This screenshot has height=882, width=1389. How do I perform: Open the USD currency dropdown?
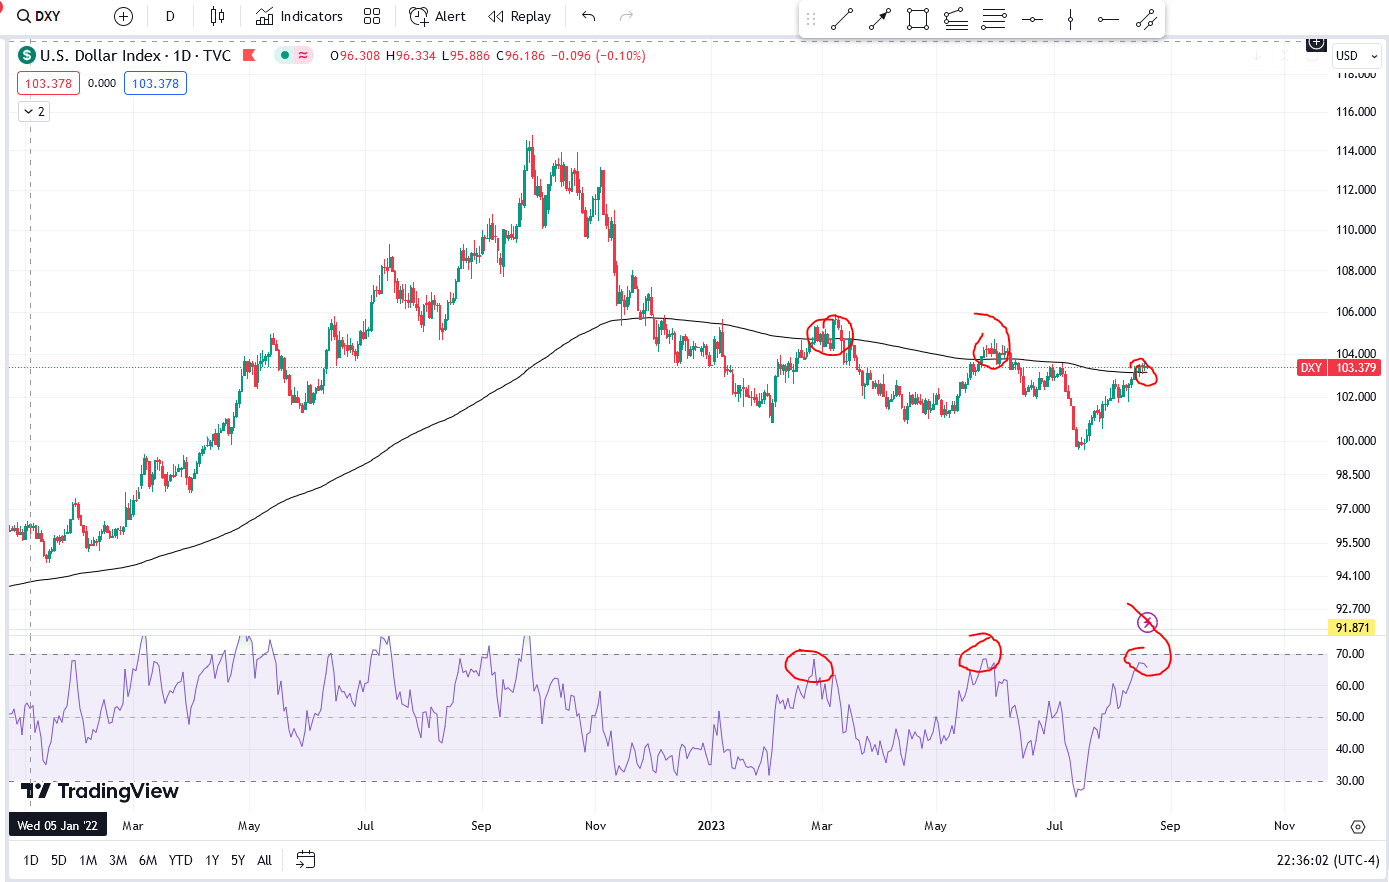pos(1357,56)
